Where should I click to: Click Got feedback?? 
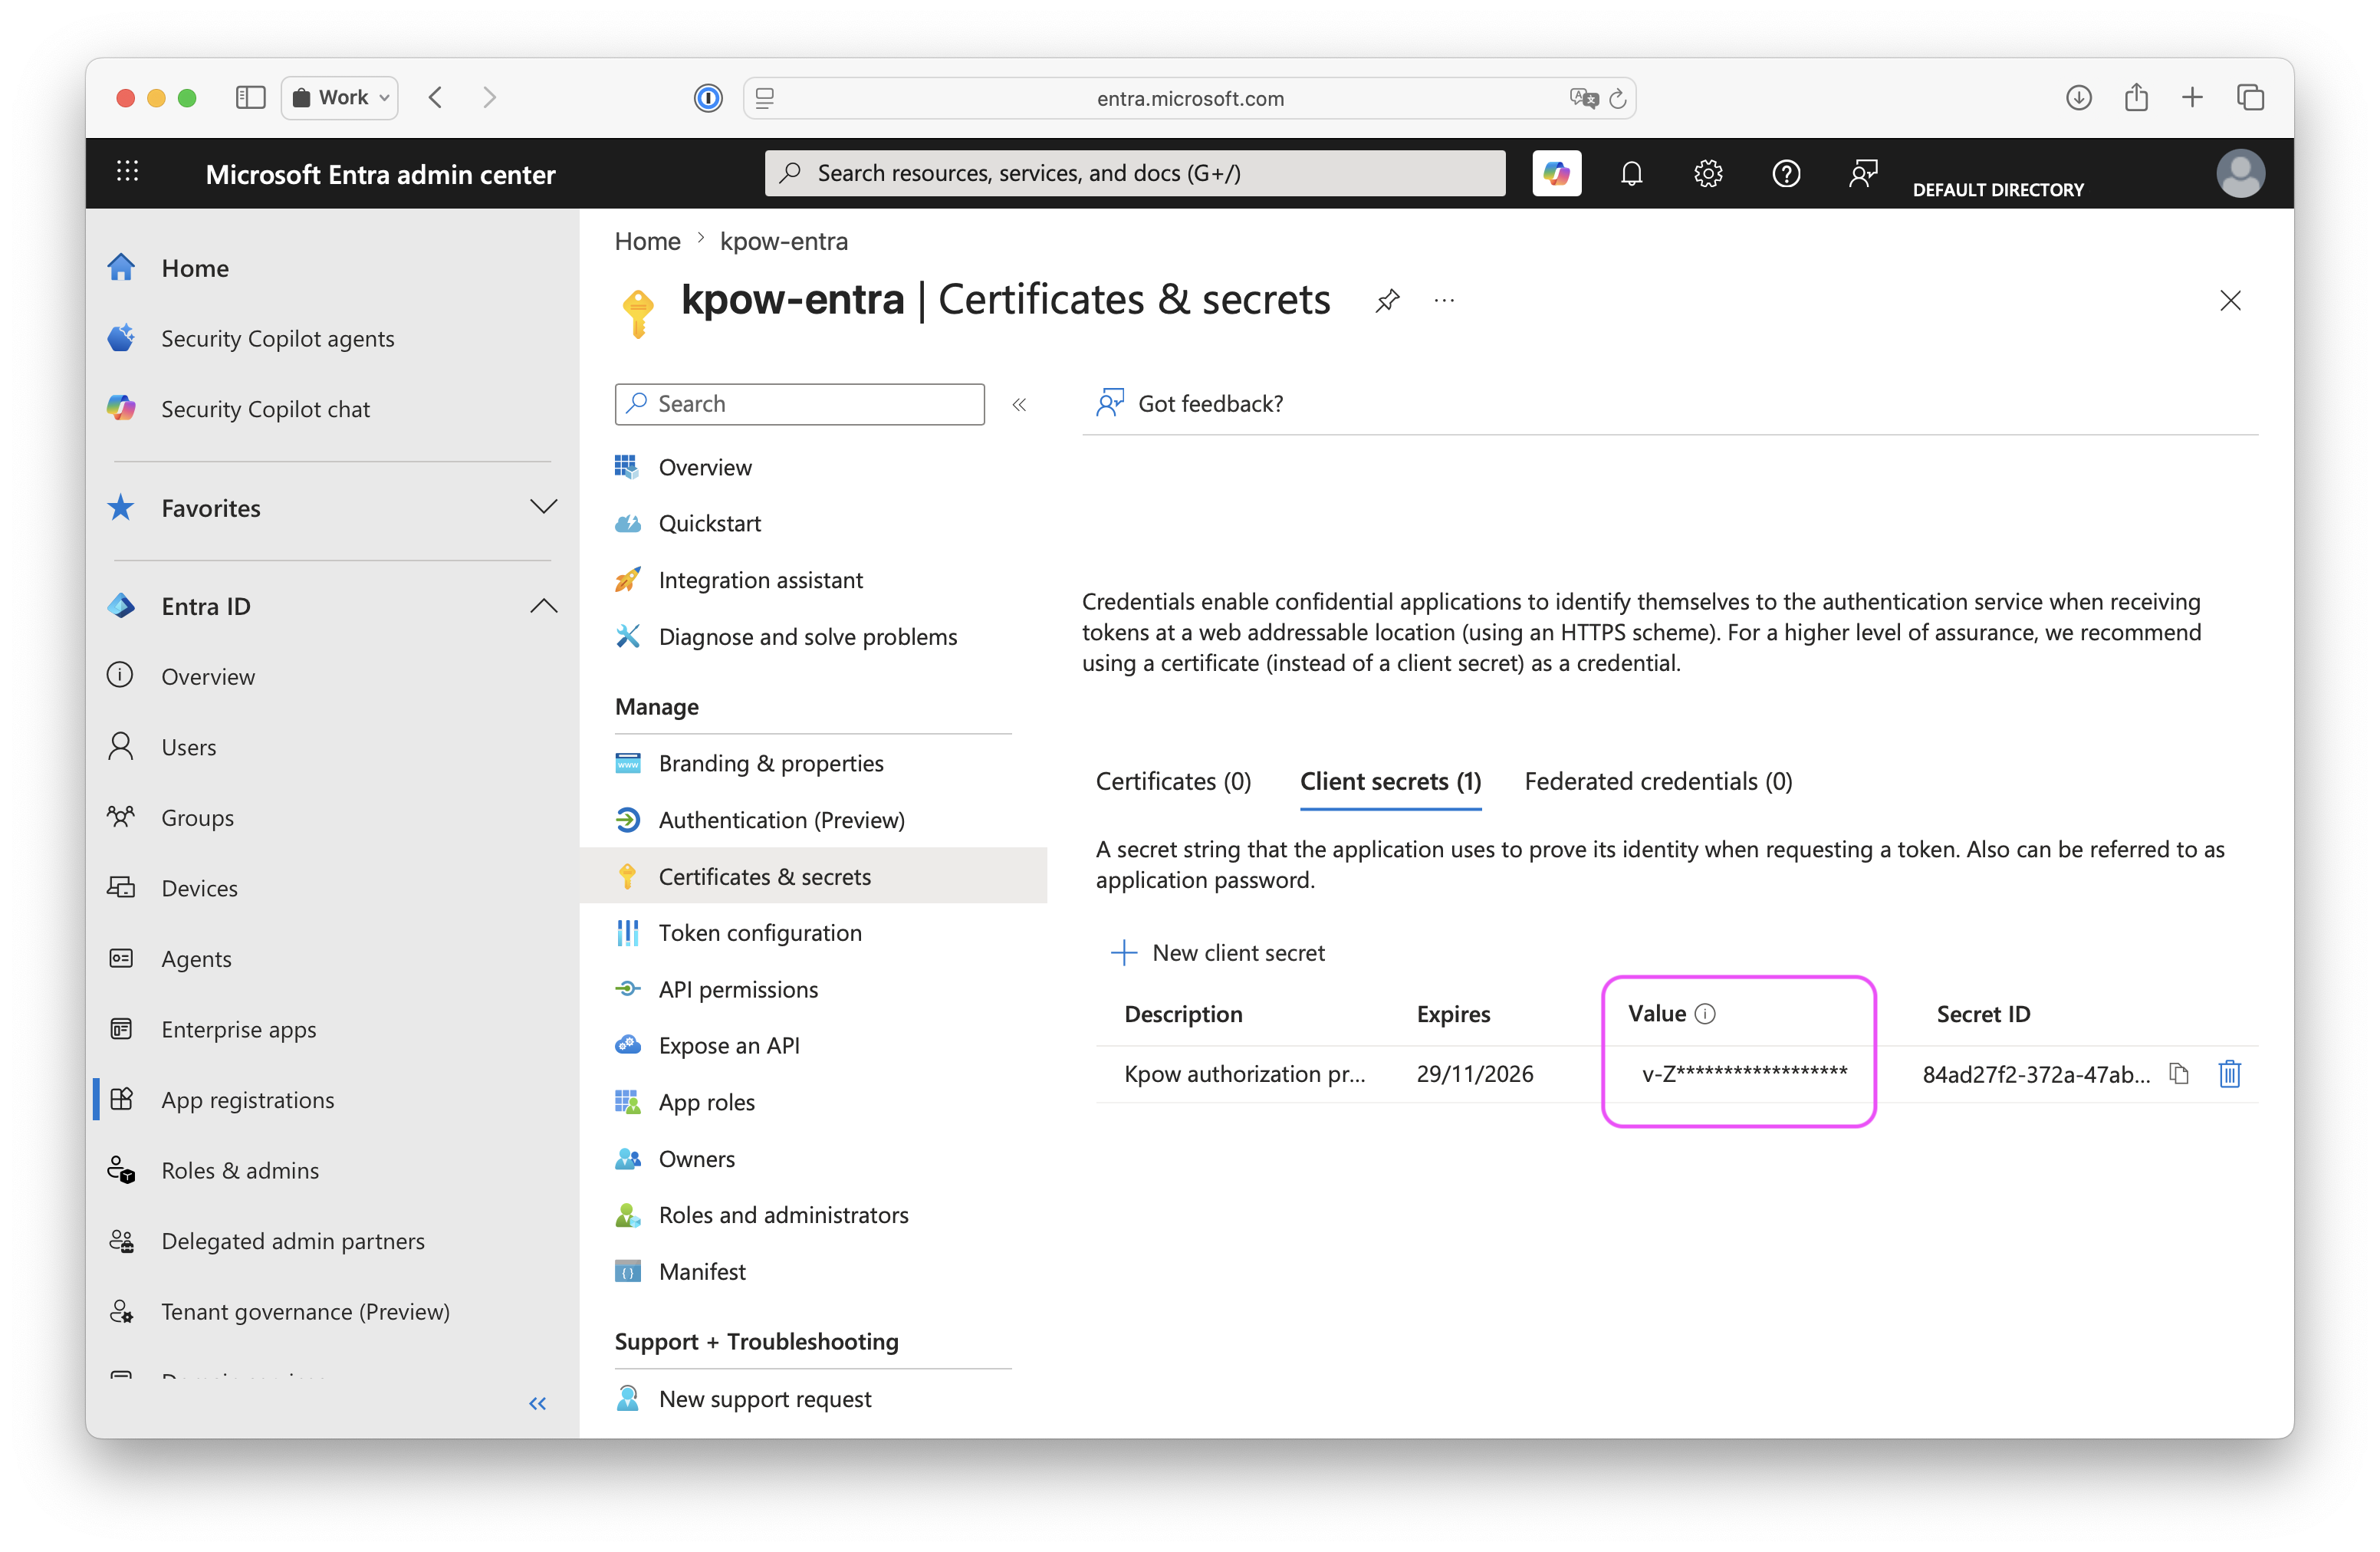point(1189,403)
